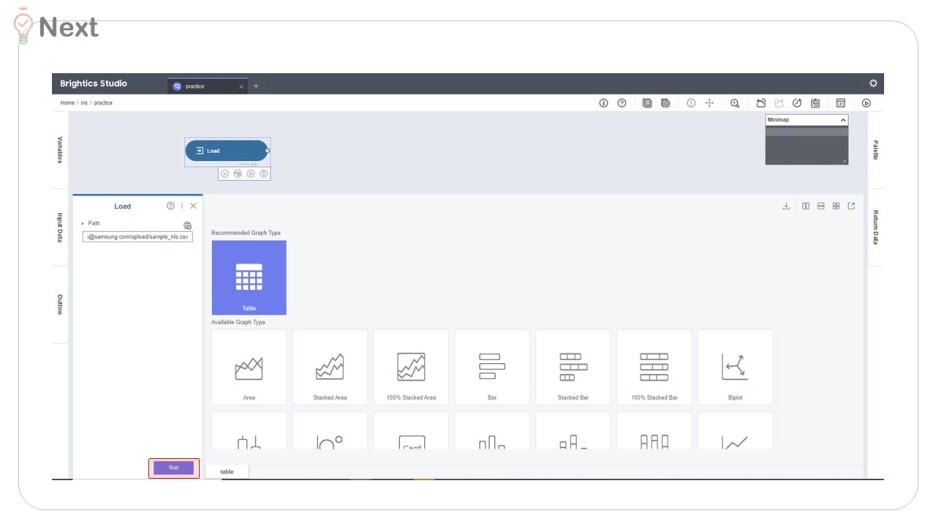The image size is (936, 527).
Task: Click the run play toolbar icon
Action: [x=866, y=103]
